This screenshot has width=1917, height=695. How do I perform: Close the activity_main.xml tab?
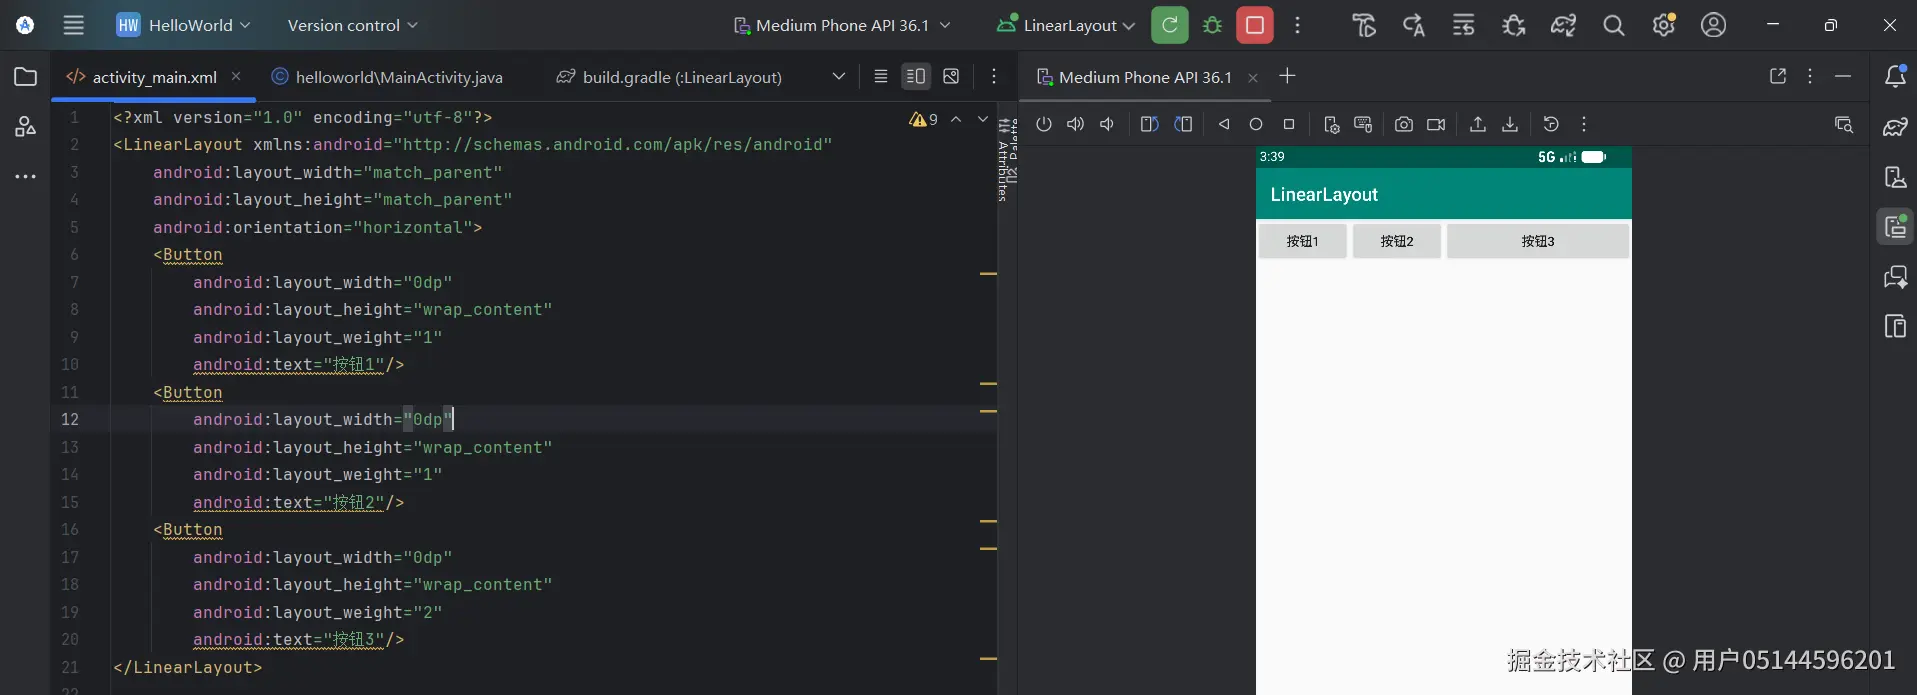pos(236,76)
